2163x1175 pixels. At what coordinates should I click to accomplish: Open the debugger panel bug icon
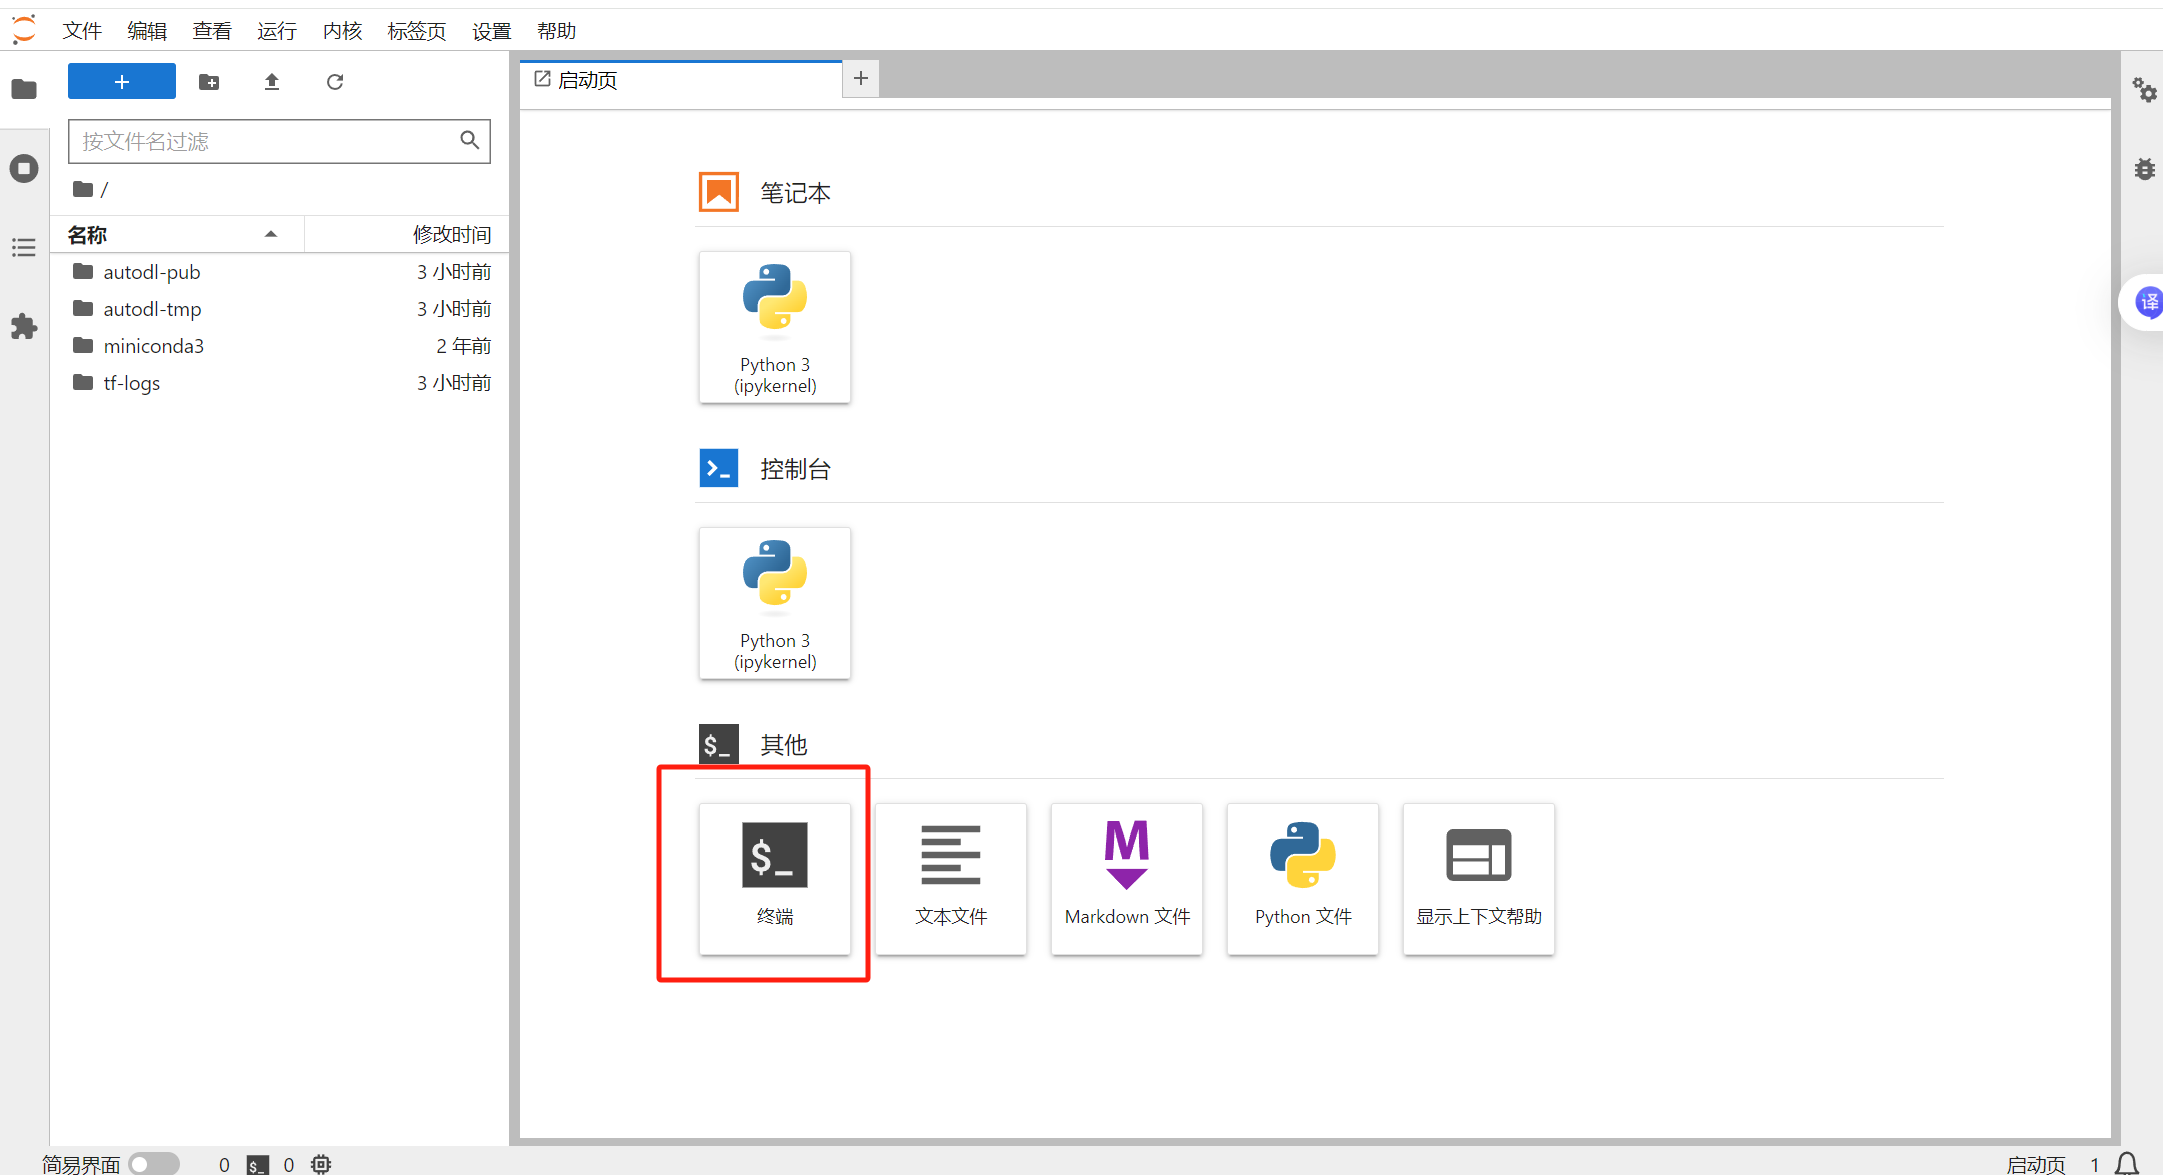[2144, 169]
